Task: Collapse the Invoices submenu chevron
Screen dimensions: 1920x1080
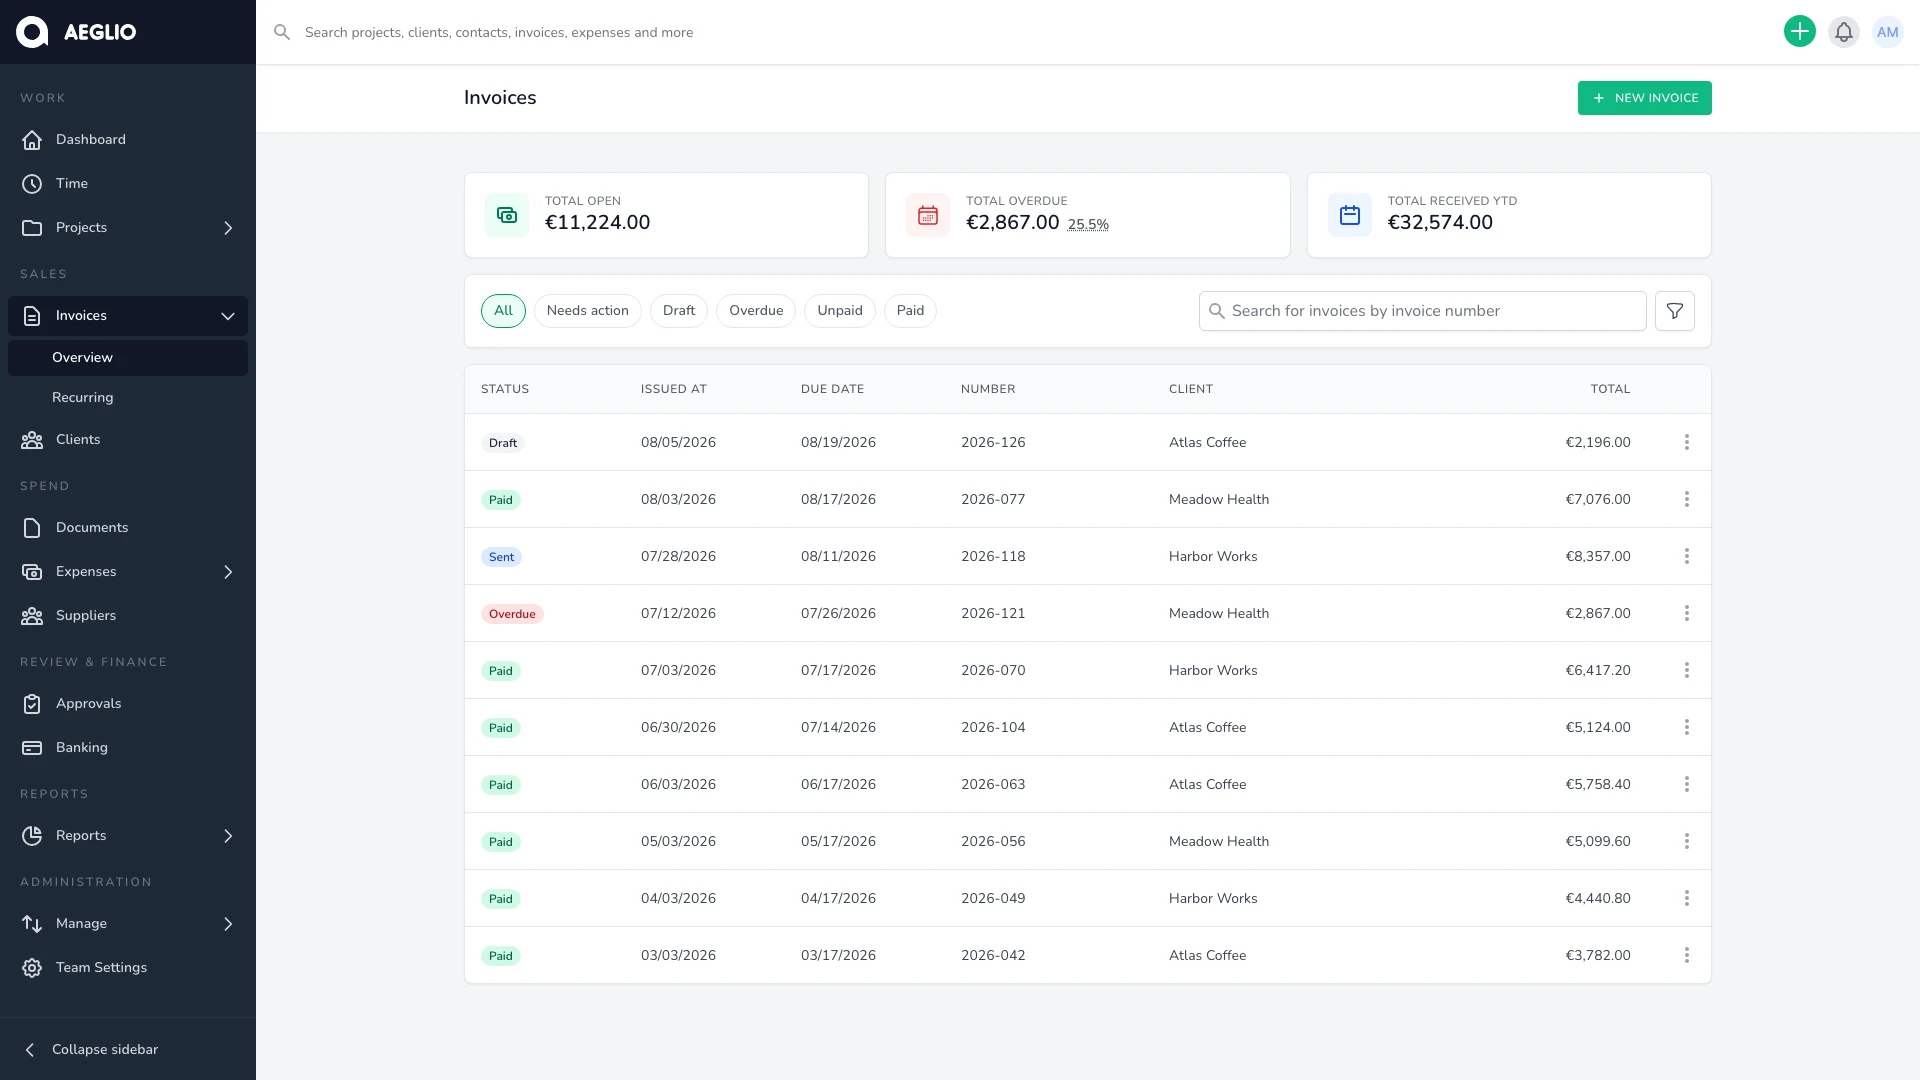Action: (x=228, y=316)
